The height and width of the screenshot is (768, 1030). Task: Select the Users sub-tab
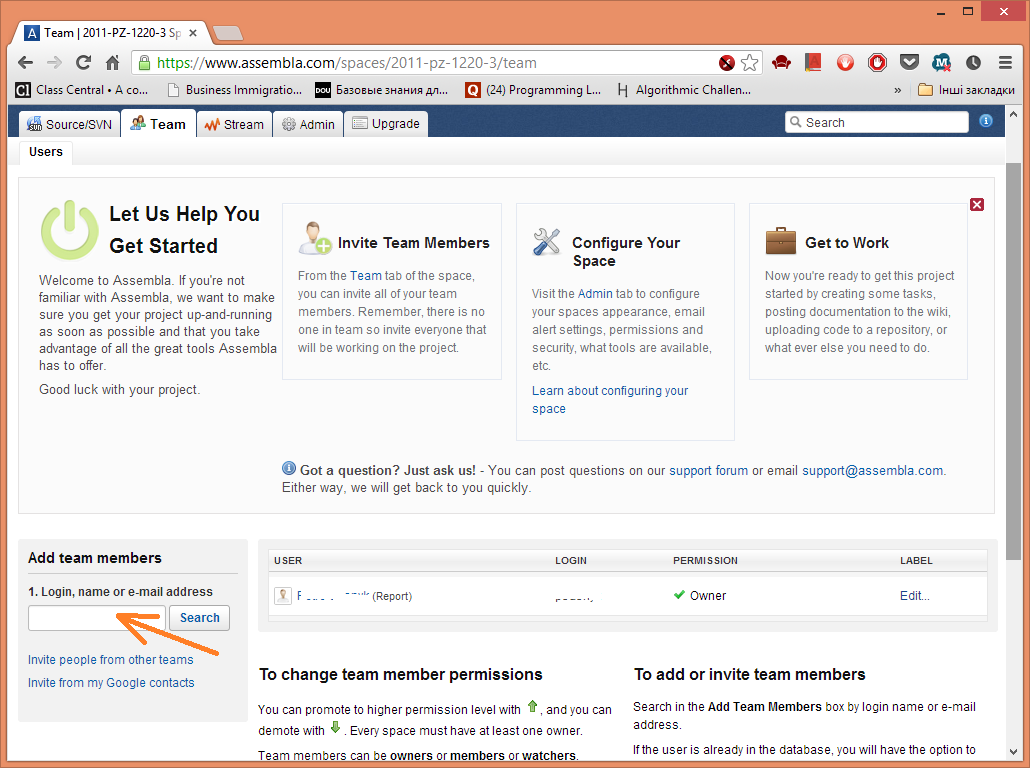point(46,152)
